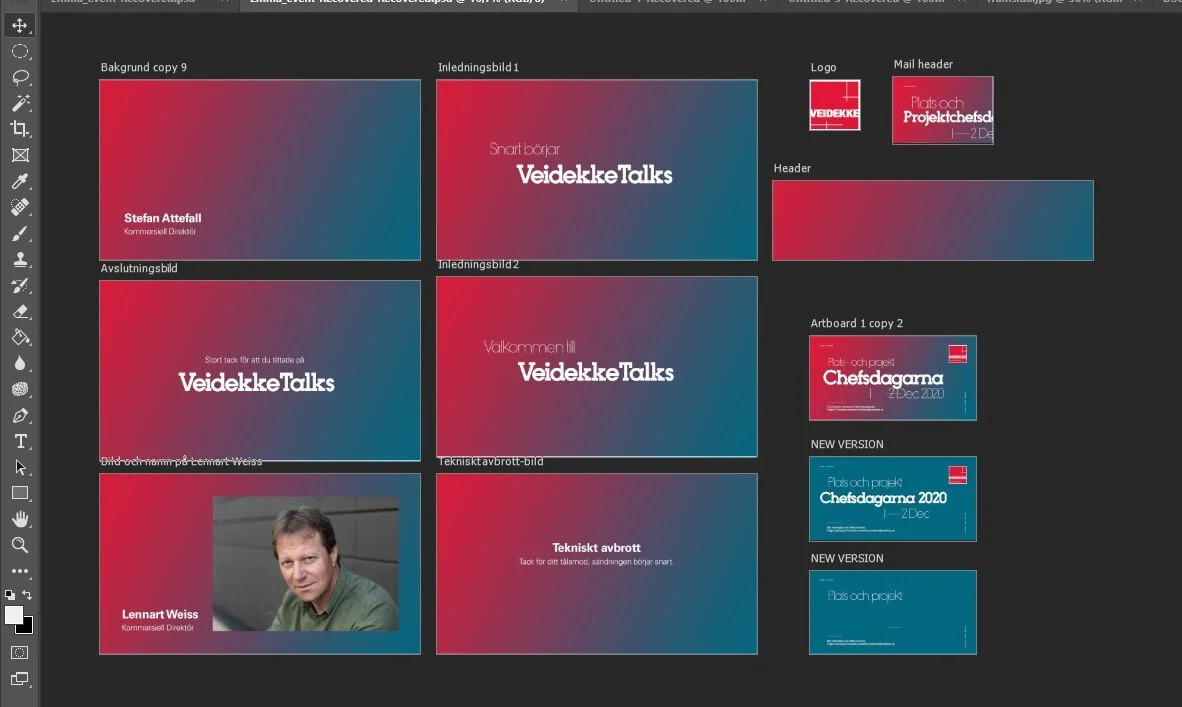Select the Tekniskt avbrott-bild artboard label
This screenshot has width=1182, height=707.
point(490,461)
